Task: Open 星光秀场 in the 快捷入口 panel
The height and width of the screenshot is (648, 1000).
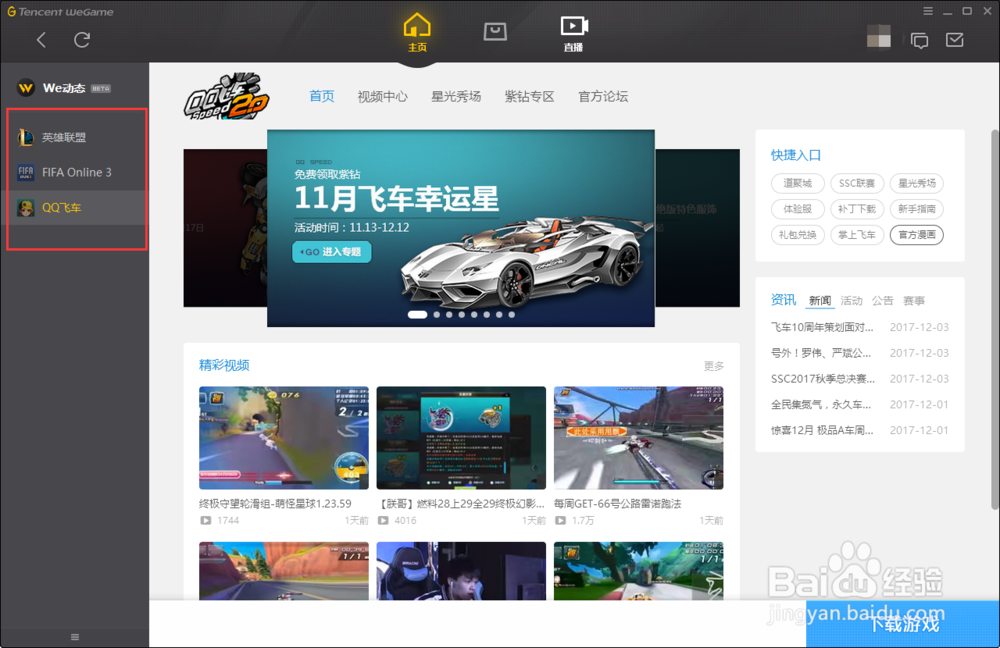Action: [x=916, y=183]
